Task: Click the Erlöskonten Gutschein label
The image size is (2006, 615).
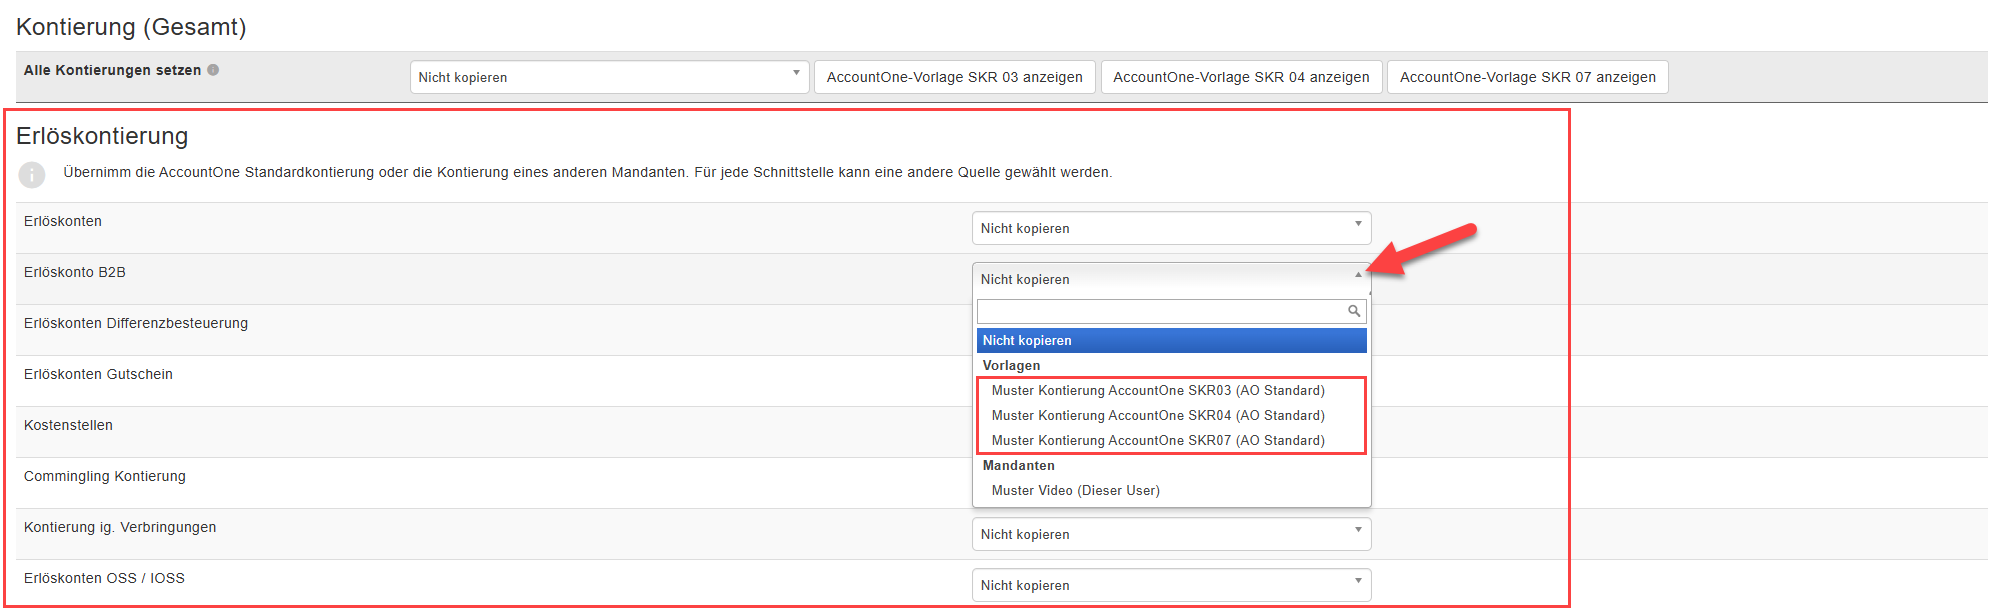Action: click(98, 374)
